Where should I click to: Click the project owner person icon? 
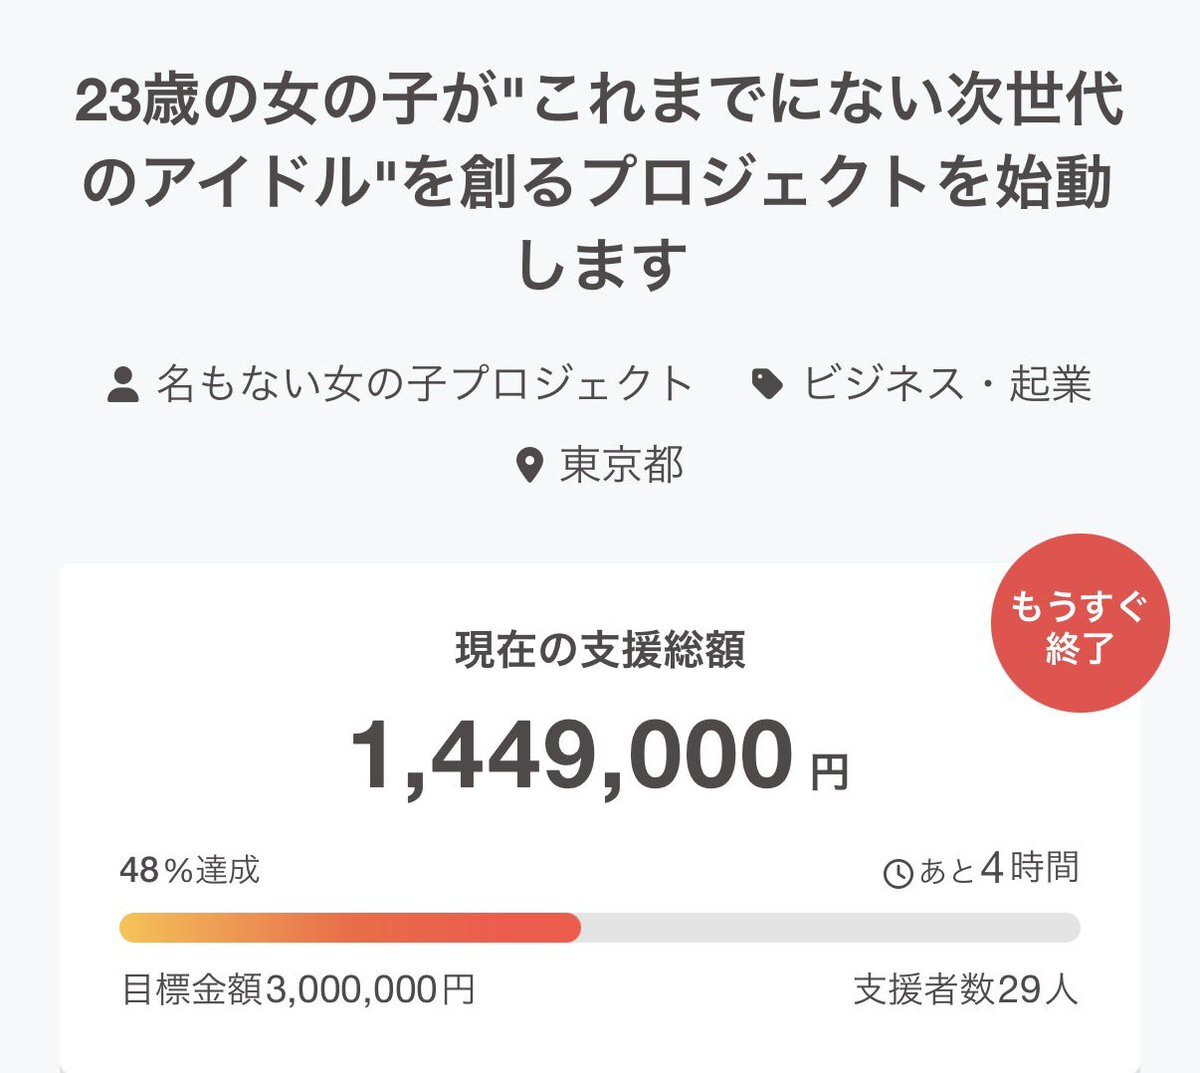tap(122, 384)
